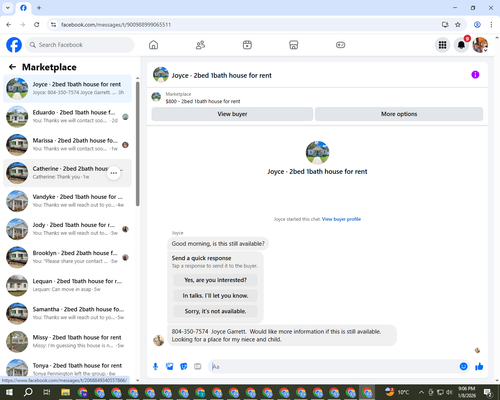500x400 pixels.
Task: Open Jody 2bed 1bath house conversation
Action: [67, 229]
